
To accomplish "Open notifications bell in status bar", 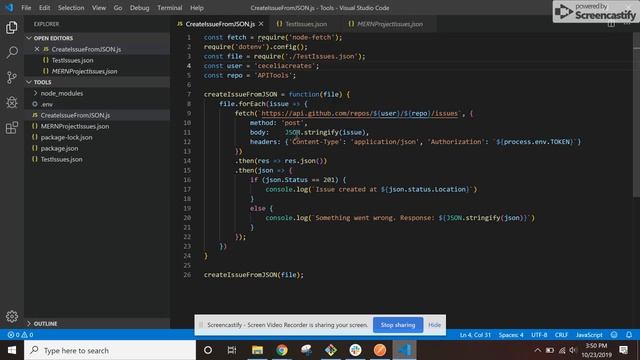I will [629, 335].
